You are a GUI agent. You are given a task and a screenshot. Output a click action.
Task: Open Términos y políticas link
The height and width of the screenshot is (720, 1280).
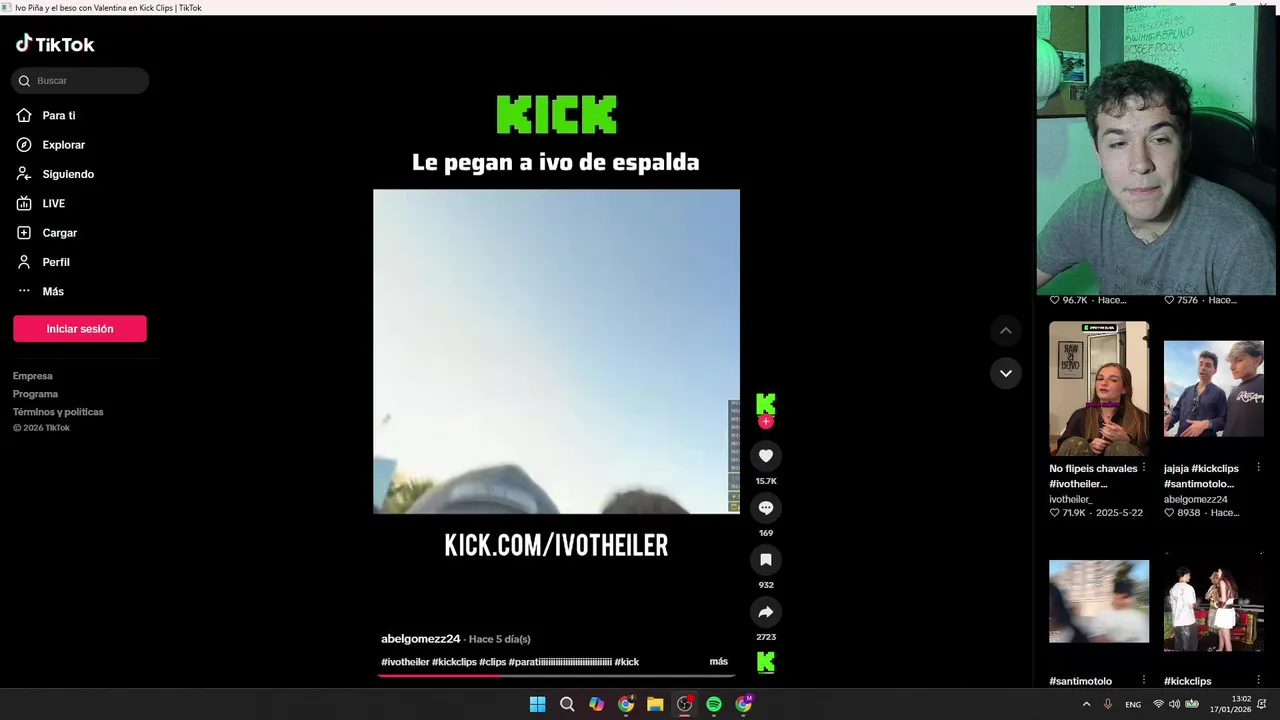[x=58, y=412]
